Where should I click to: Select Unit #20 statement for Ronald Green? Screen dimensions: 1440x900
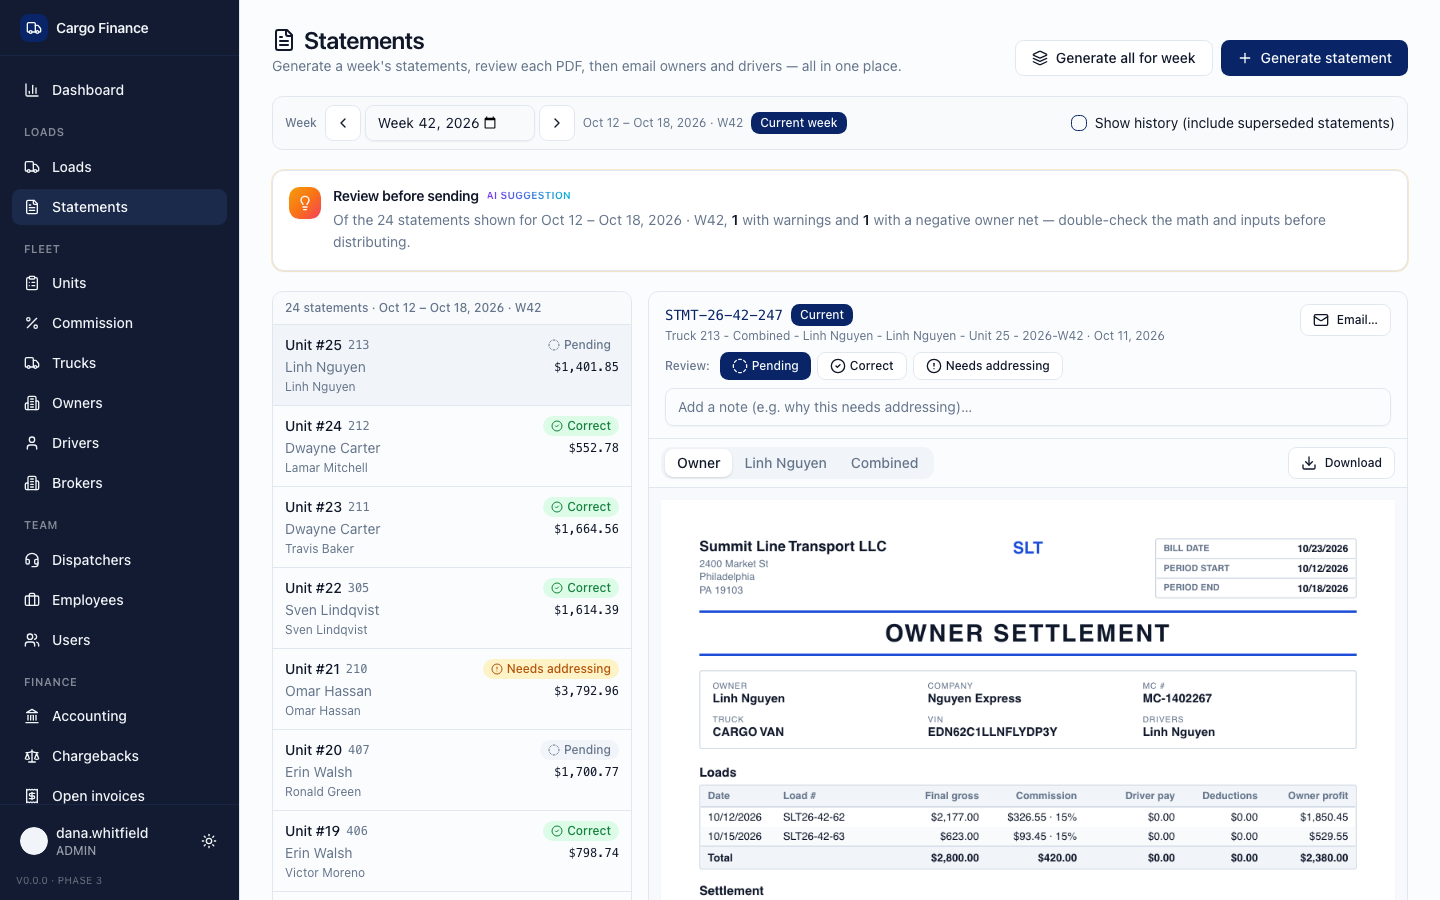[x=452, y=770]
